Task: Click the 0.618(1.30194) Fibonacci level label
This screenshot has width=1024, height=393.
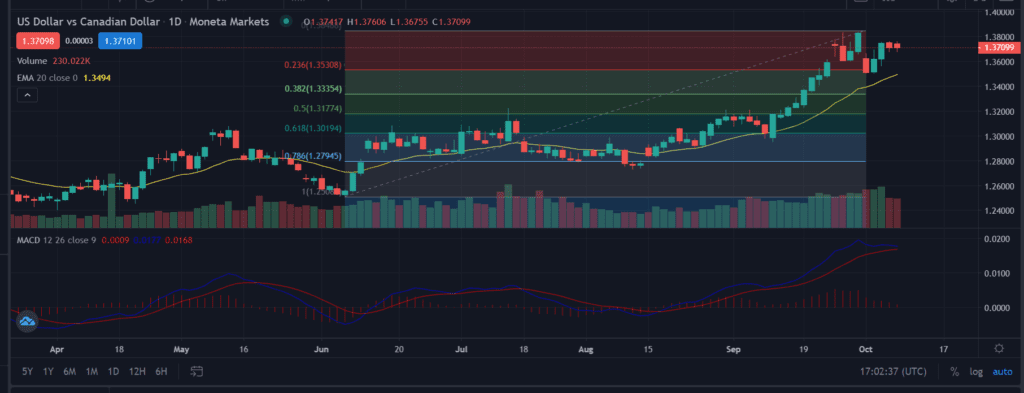Action: pyautogui.click(x=313, y=128)
